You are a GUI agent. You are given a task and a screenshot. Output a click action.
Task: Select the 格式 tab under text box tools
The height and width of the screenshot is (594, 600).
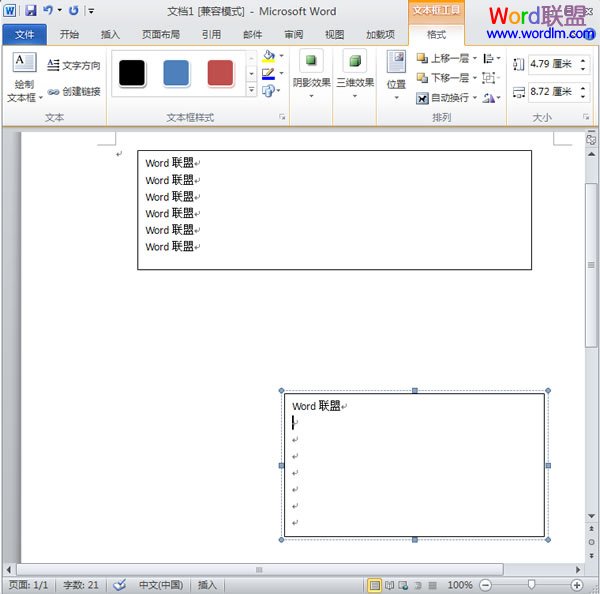(x=436, y=35)
